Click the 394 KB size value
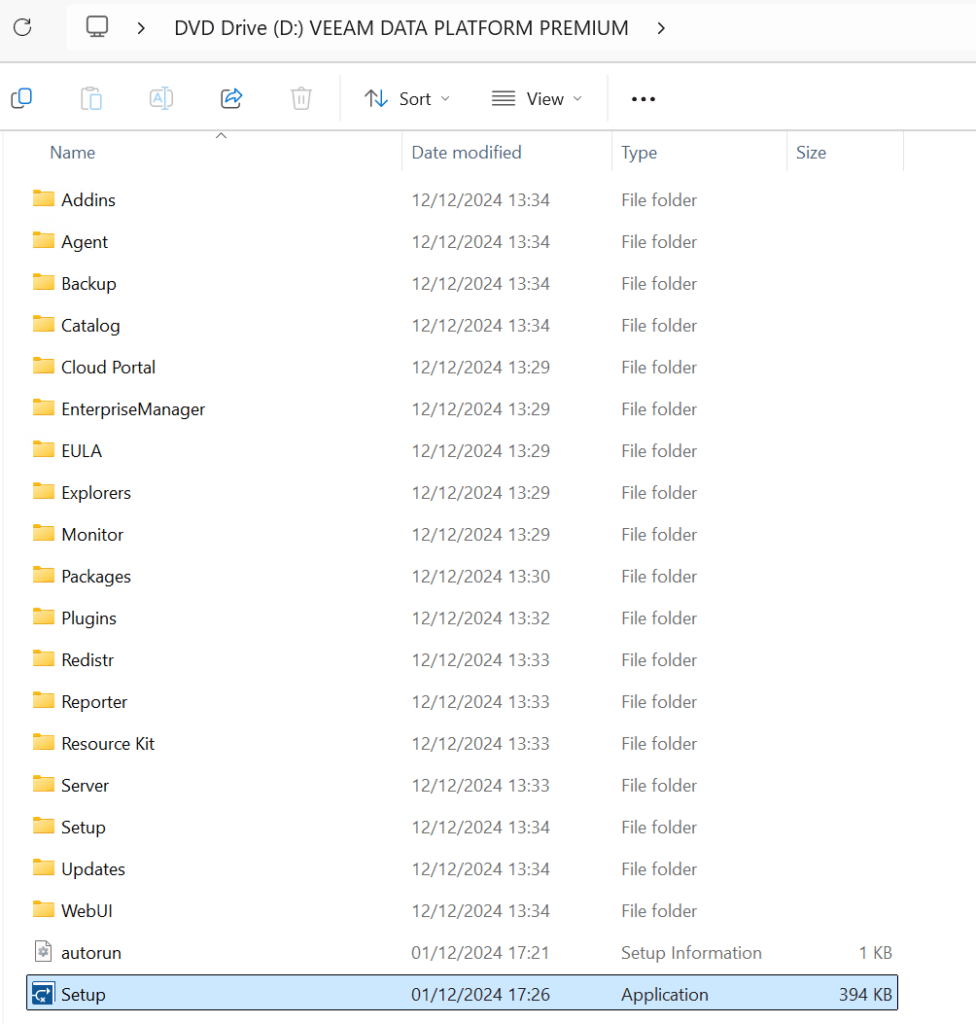976x1024 pixels. tap(866, 995)
